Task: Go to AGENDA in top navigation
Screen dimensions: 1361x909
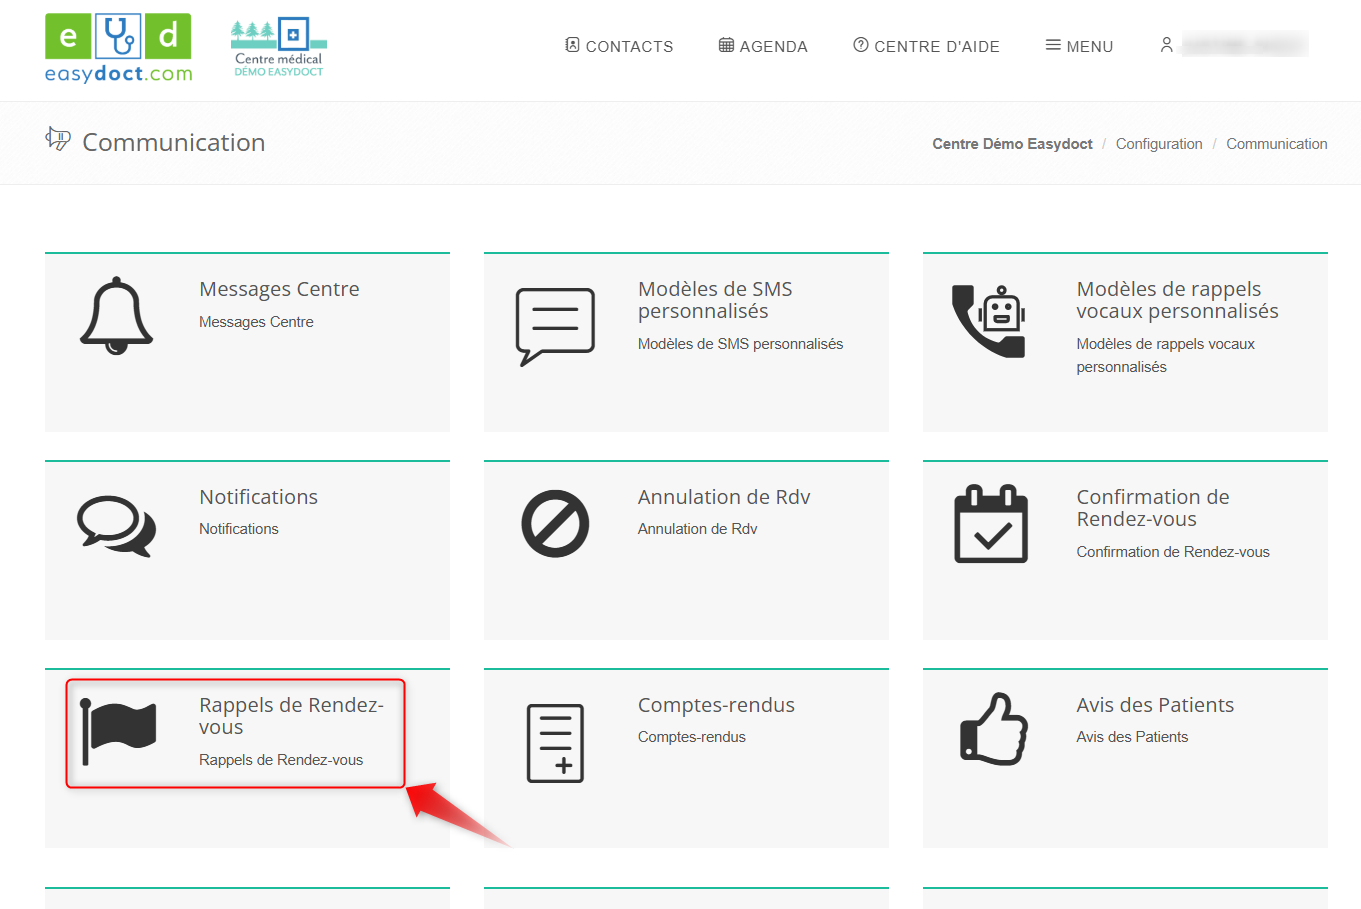Action: 763,46
